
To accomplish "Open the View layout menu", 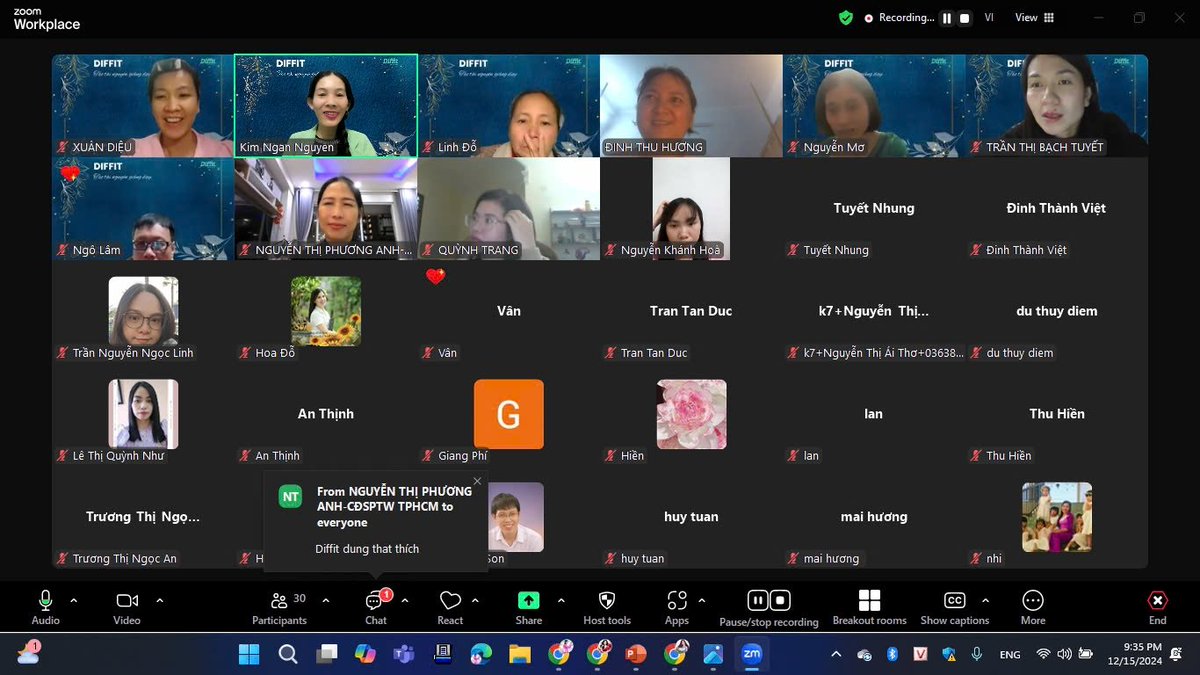I will (1034, 18).
